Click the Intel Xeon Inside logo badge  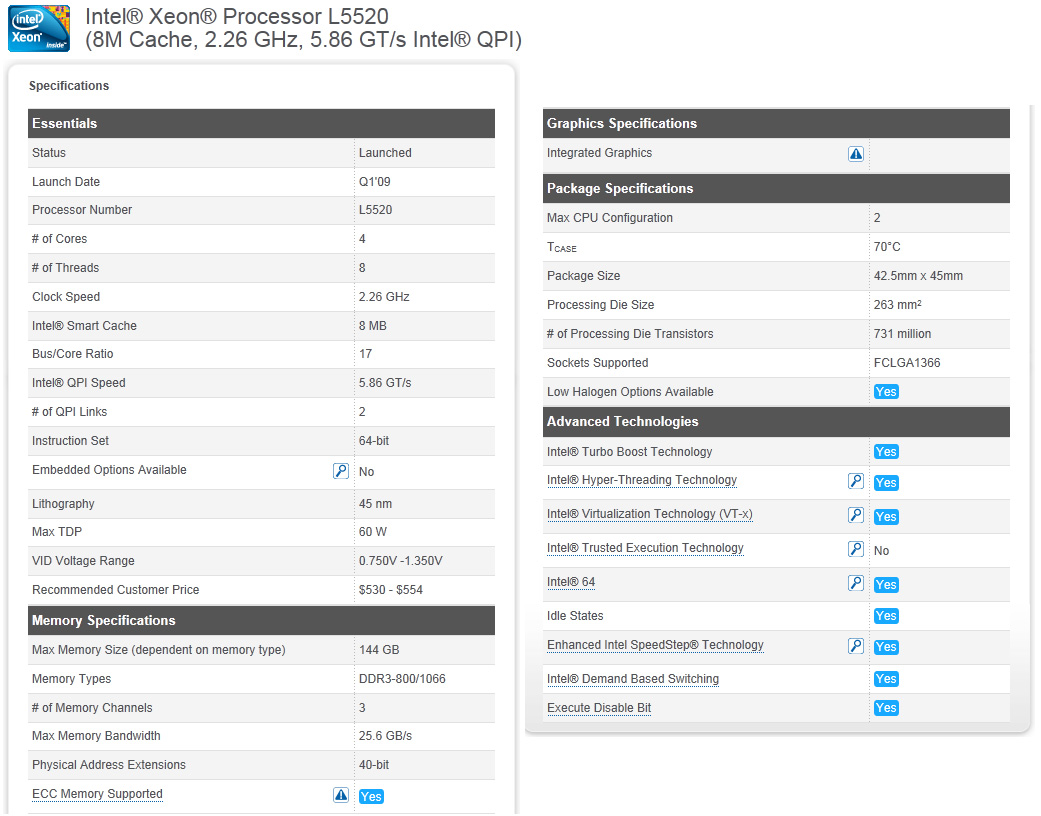tap(39, 28)
